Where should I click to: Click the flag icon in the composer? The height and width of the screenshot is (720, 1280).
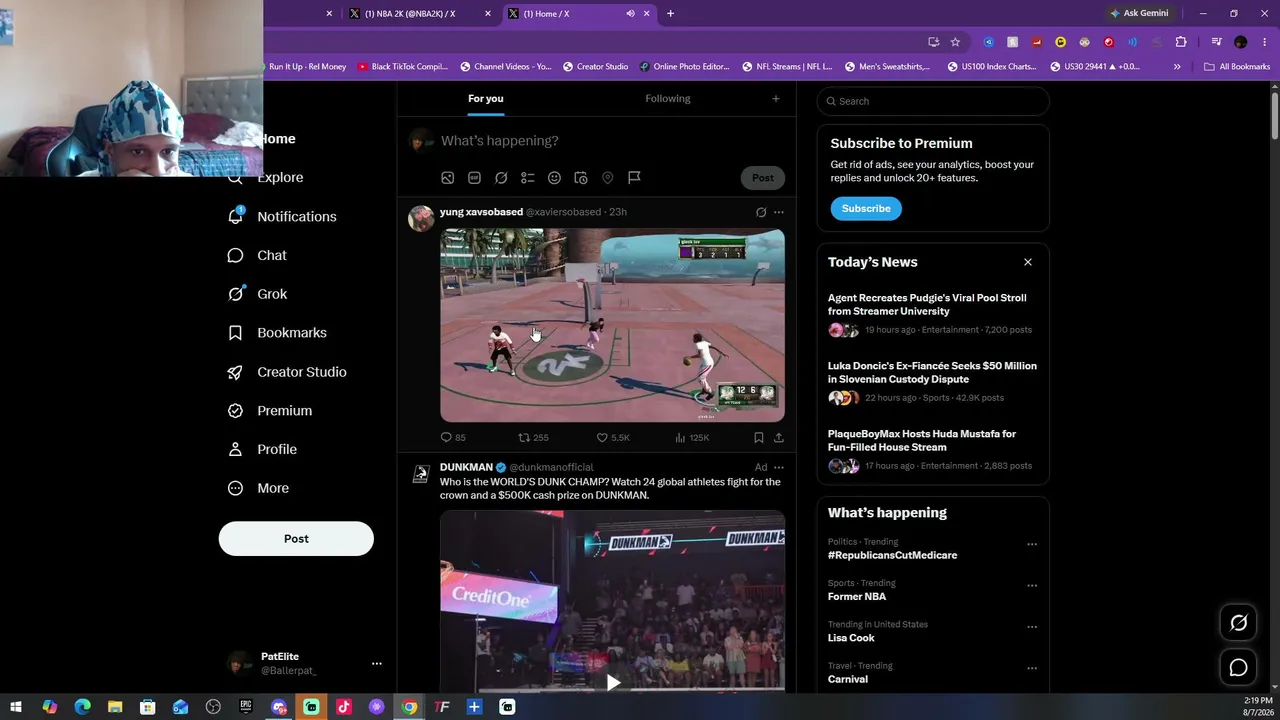click(x=634, y=178)
